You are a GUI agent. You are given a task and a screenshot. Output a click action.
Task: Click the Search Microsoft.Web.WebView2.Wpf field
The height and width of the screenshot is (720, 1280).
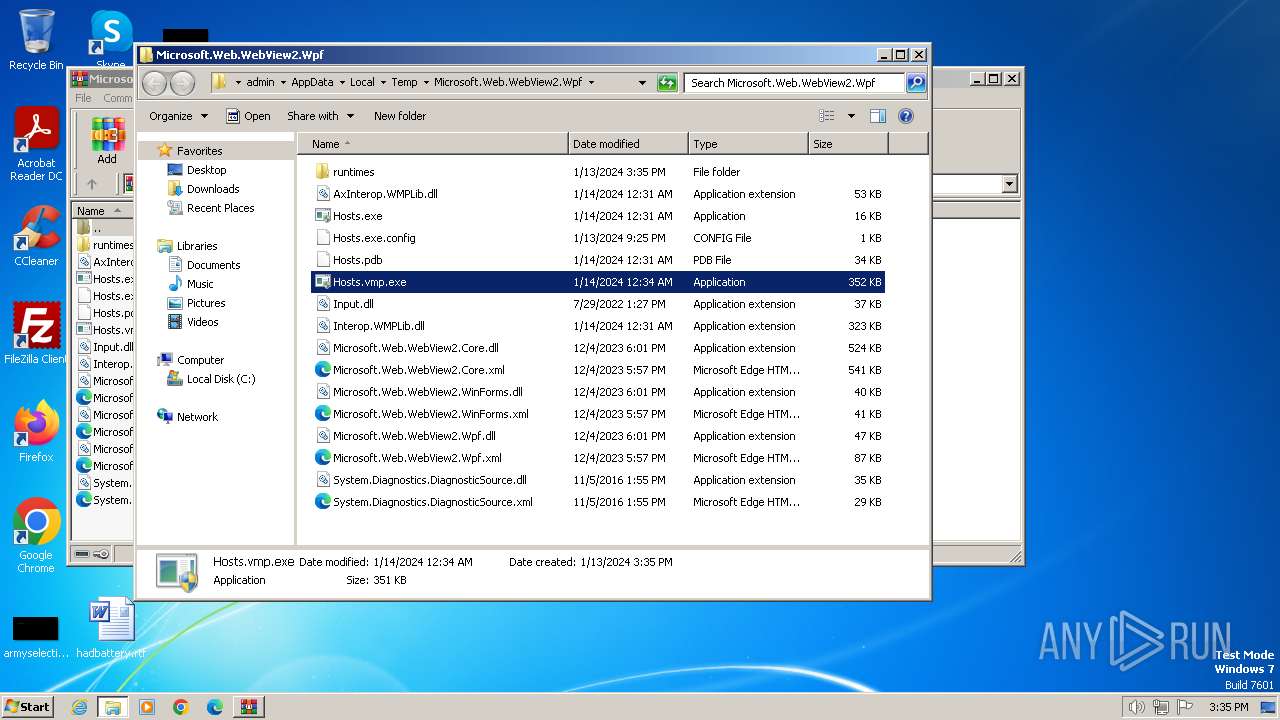click(795, 83)
